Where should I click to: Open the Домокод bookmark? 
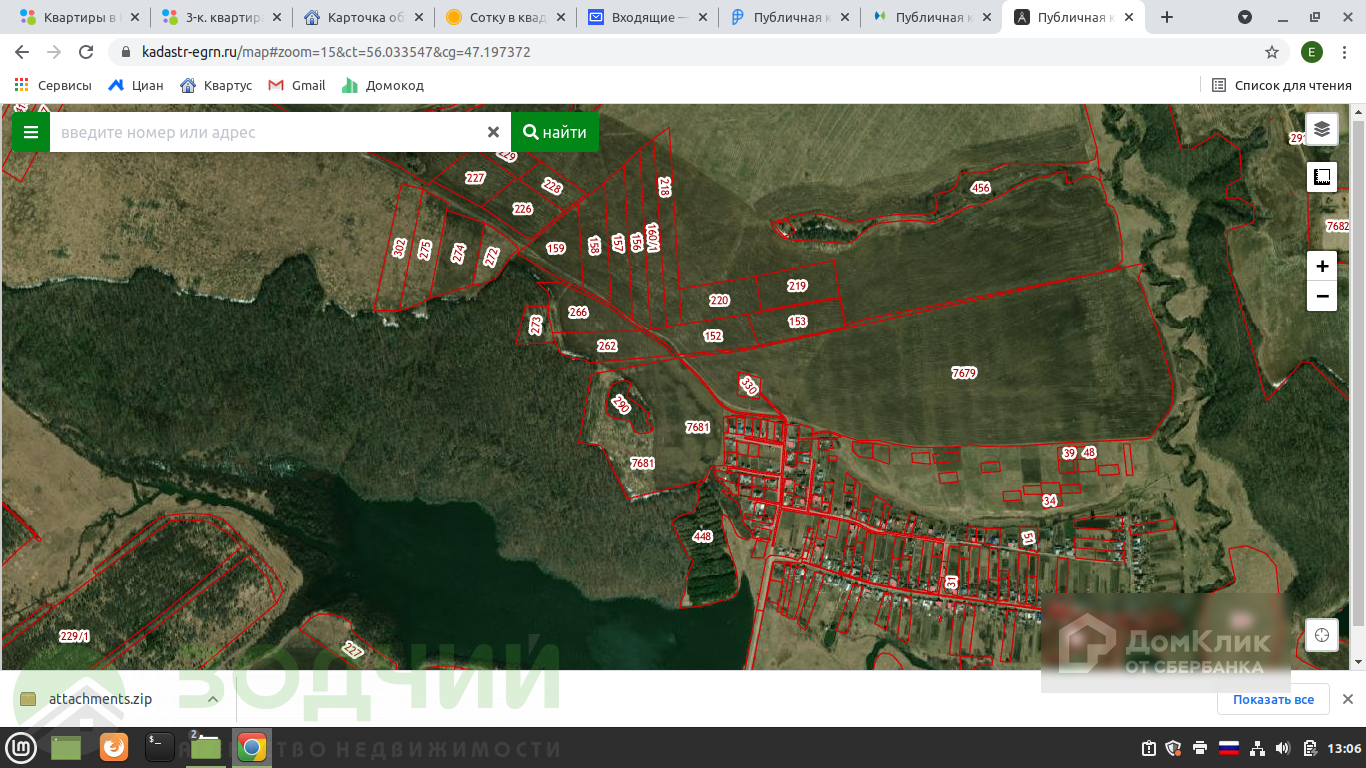[x=383, y=85]
